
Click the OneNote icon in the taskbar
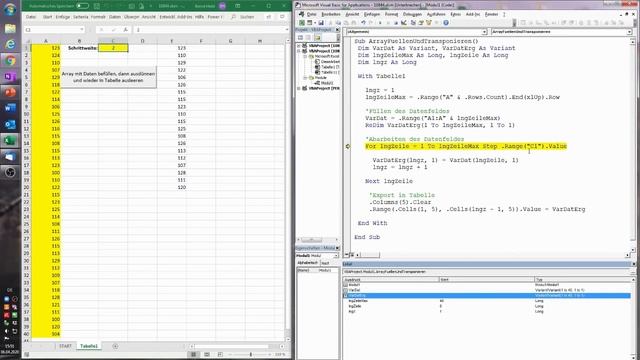(10, 76)
